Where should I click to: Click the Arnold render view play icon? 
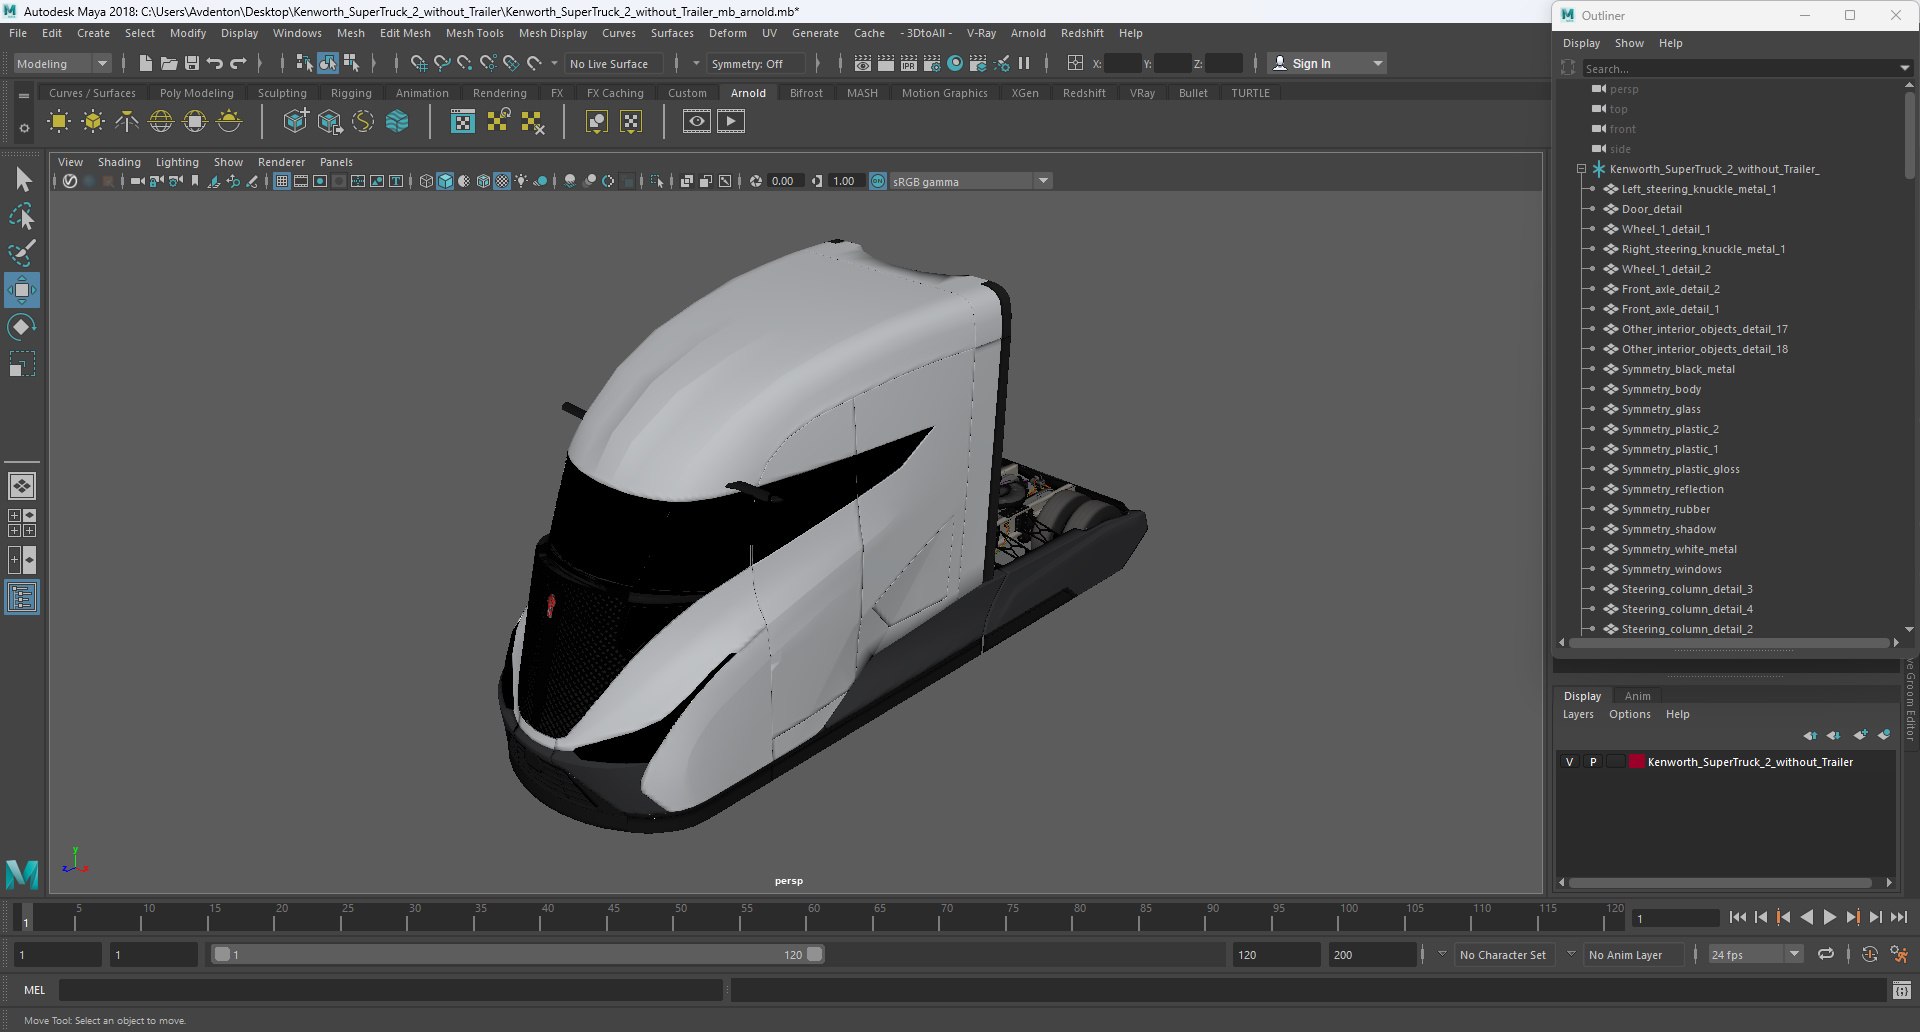click(731, 122)
